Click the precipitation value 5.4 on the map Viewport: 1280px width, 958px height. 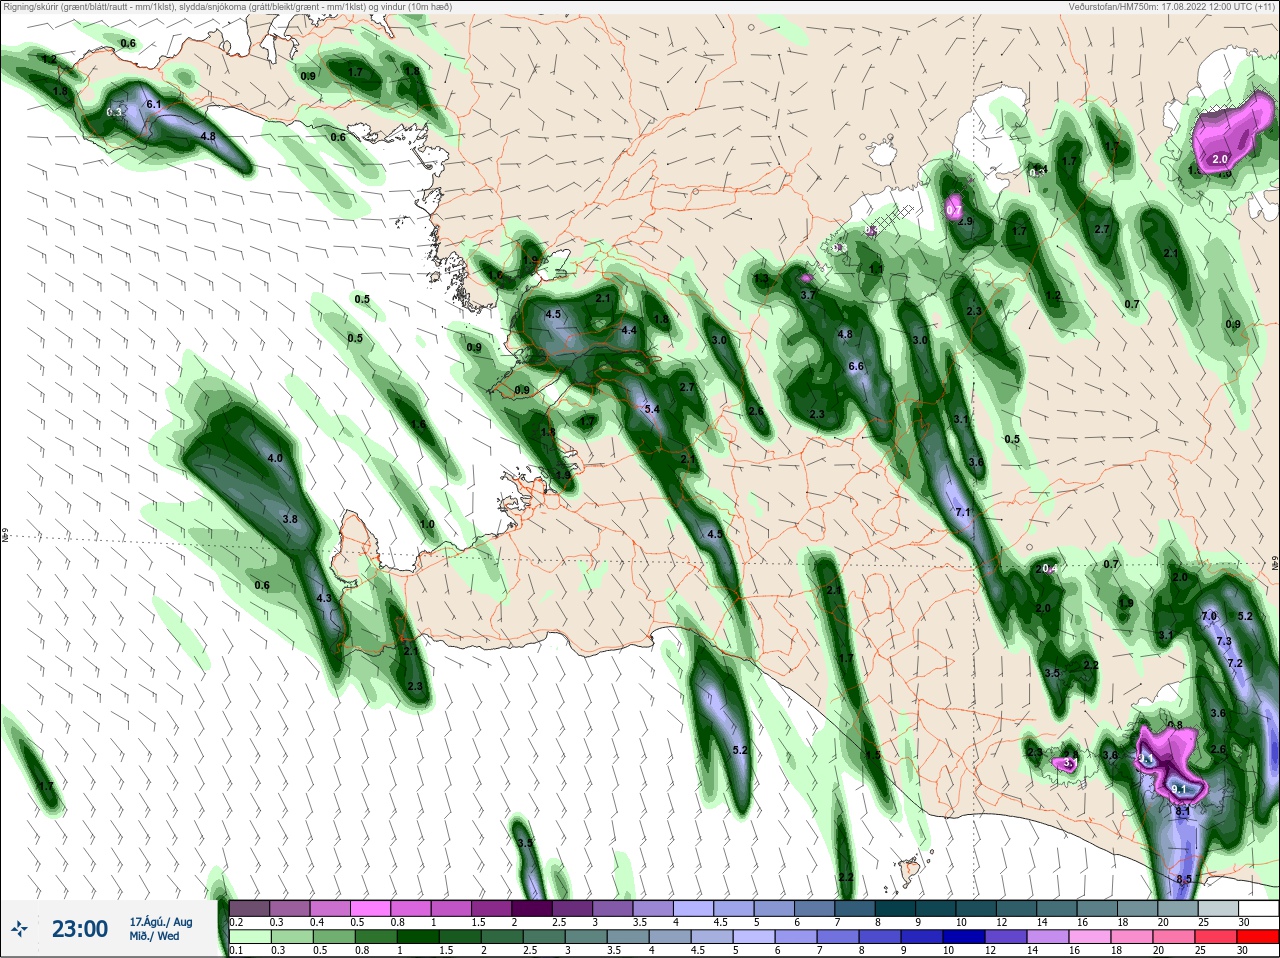tap(652, 409)
